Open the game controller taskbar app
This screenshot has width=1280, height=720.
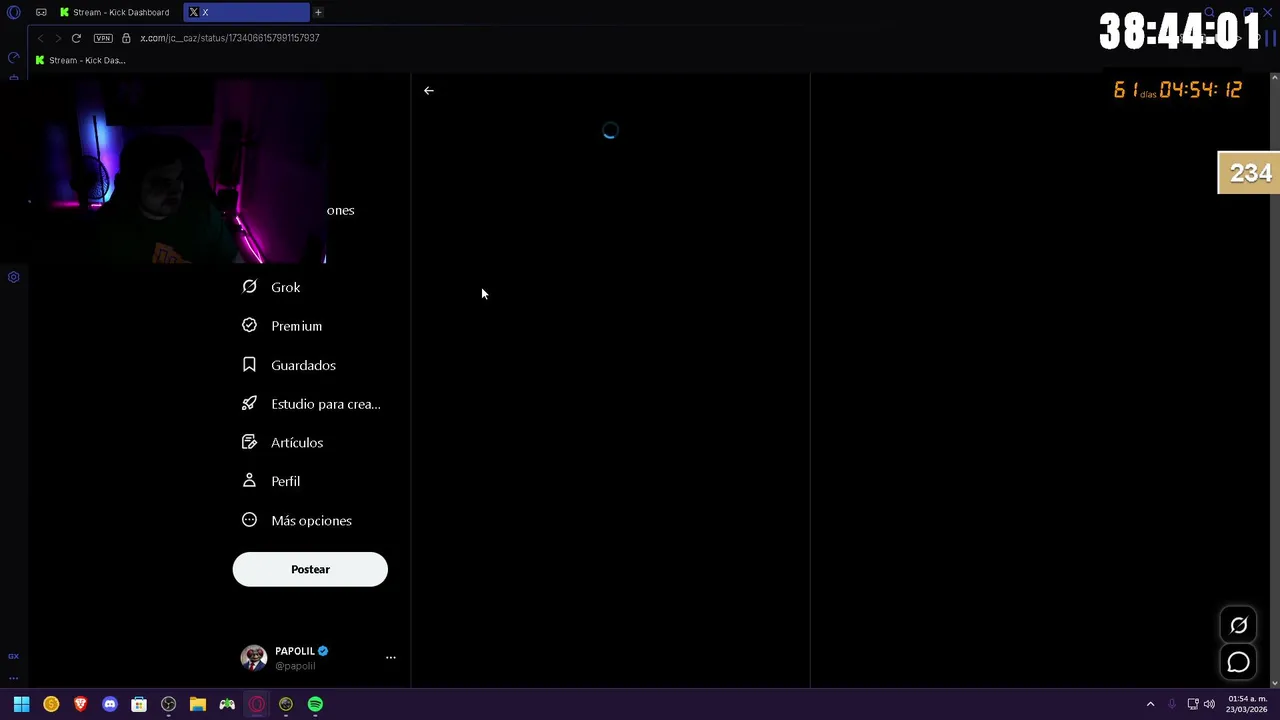pos(227,704)
